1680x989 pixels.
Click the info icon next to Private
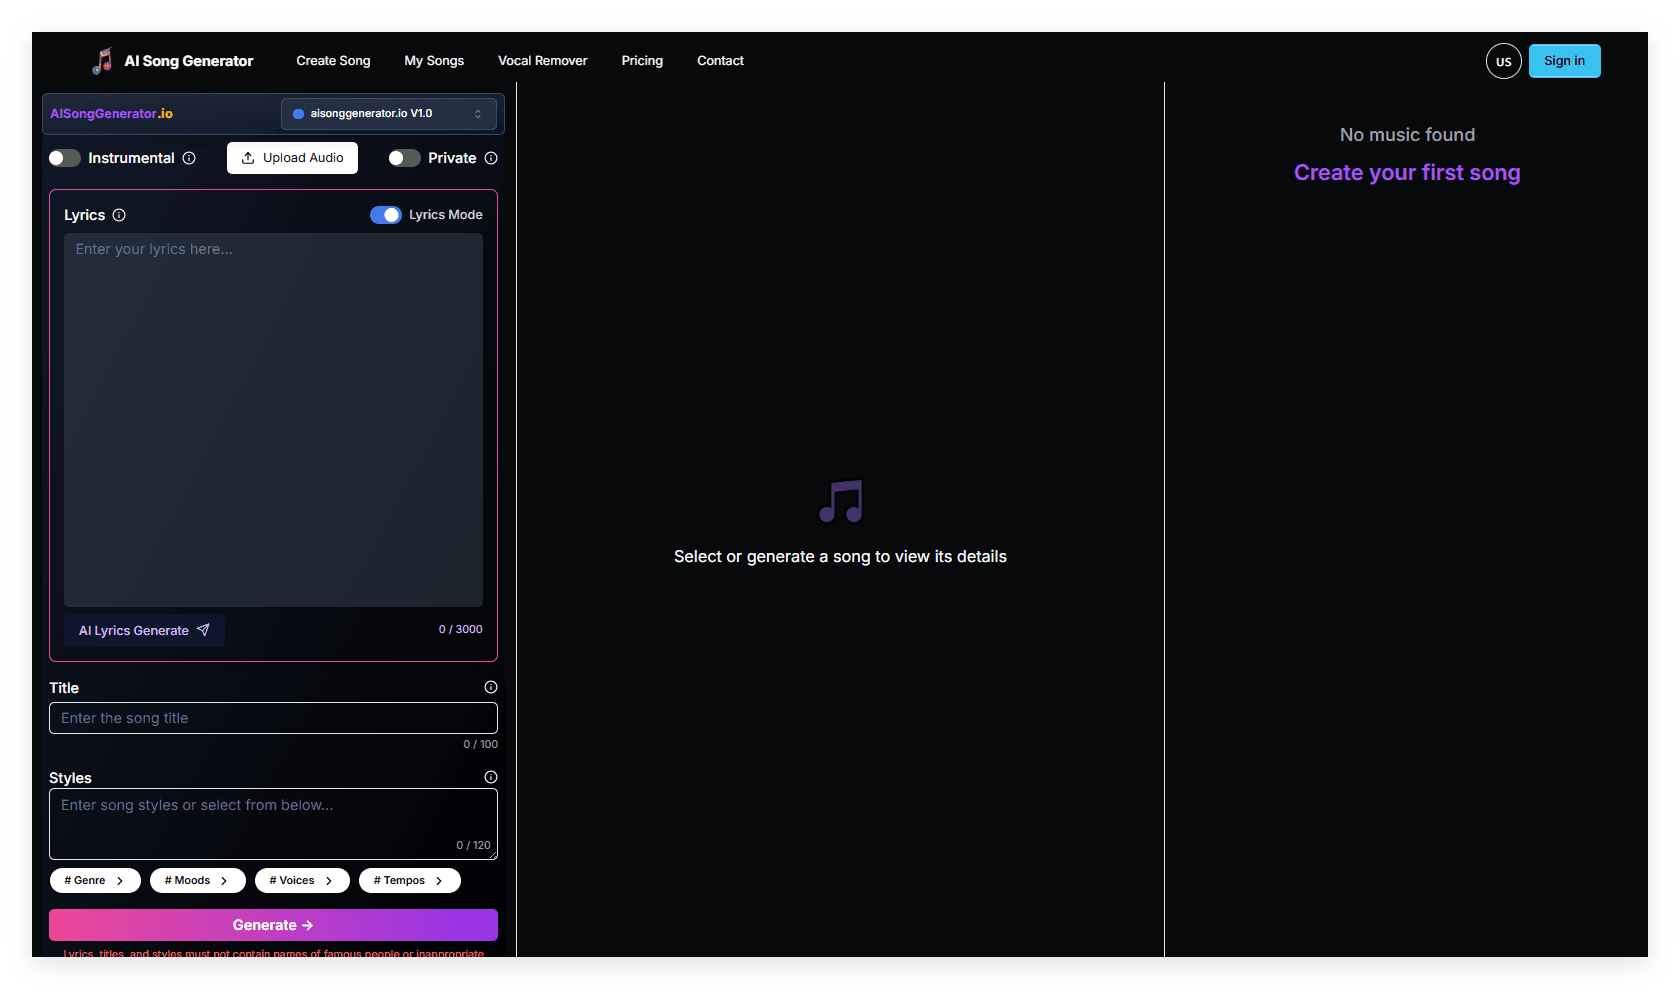tap(491, 158)
